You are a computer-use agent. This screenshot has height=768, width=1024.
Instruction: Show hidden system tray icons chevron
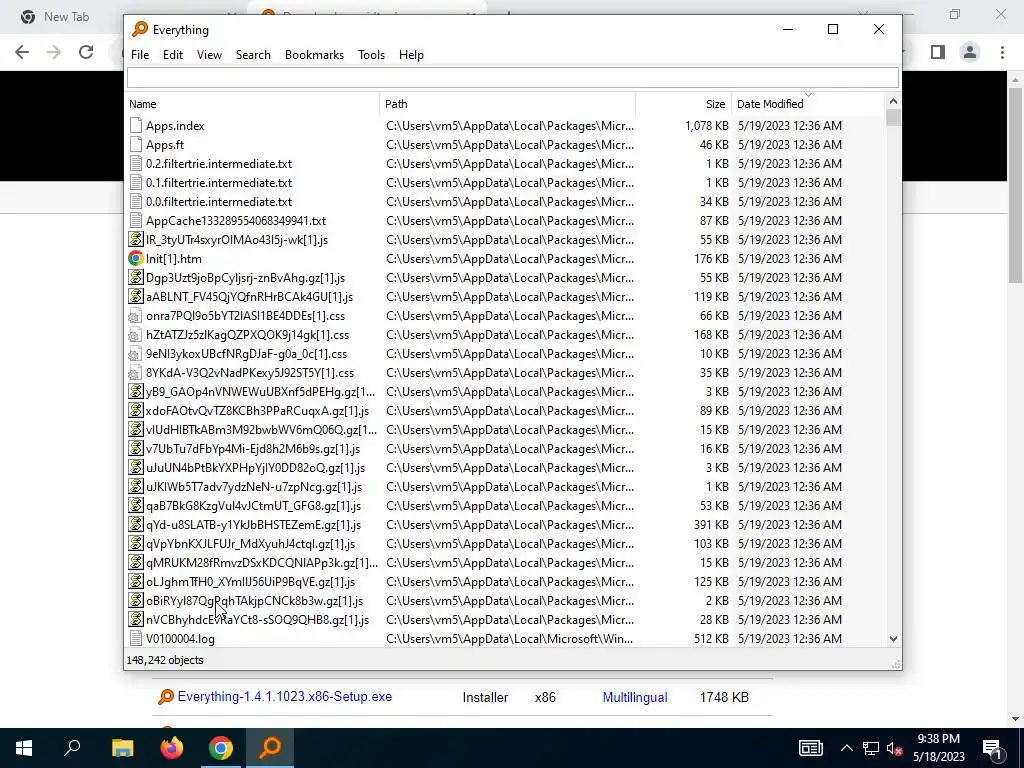tap(846, 748)
